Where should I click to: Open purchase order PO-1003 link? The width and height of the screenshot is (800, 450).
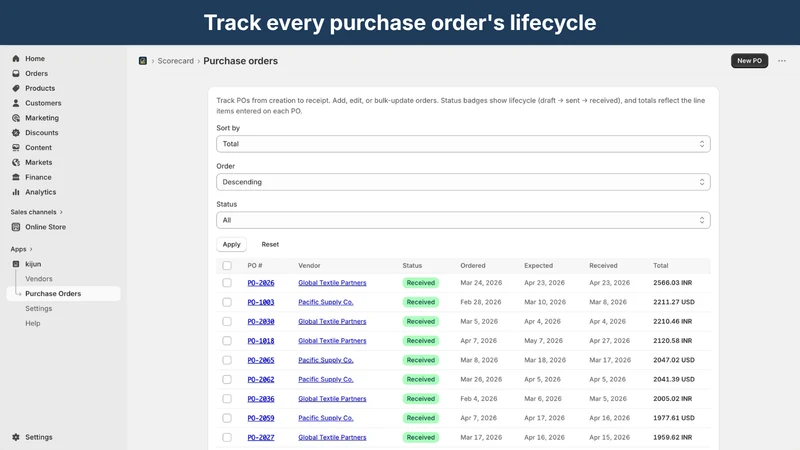pos(261,302)
